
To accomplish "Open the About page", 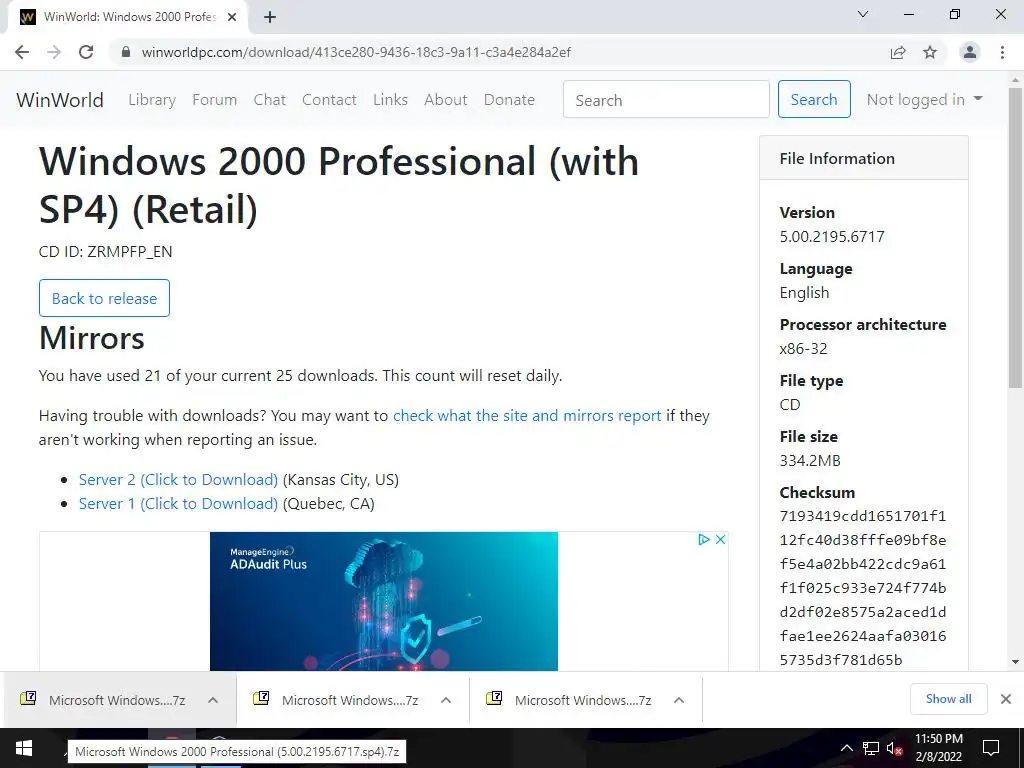I will [x=446, y=100].
